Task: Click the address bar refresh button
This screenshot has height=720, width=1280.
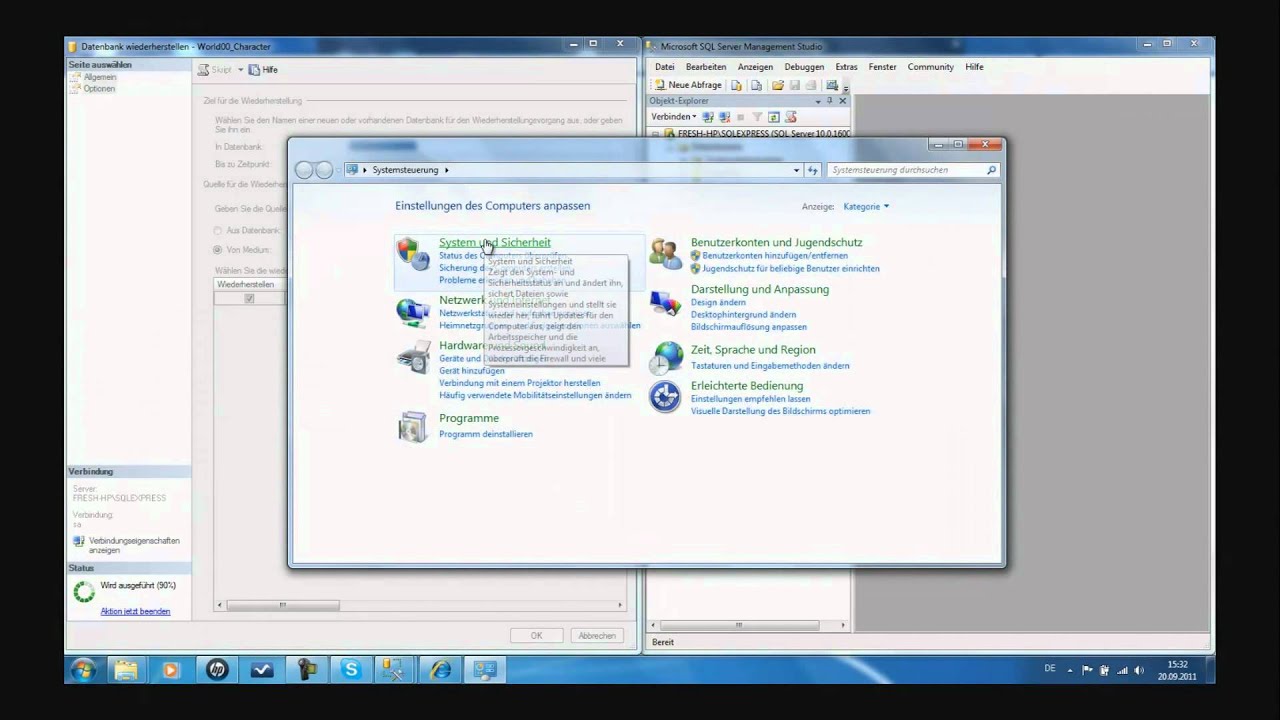Action: point(813,170)
